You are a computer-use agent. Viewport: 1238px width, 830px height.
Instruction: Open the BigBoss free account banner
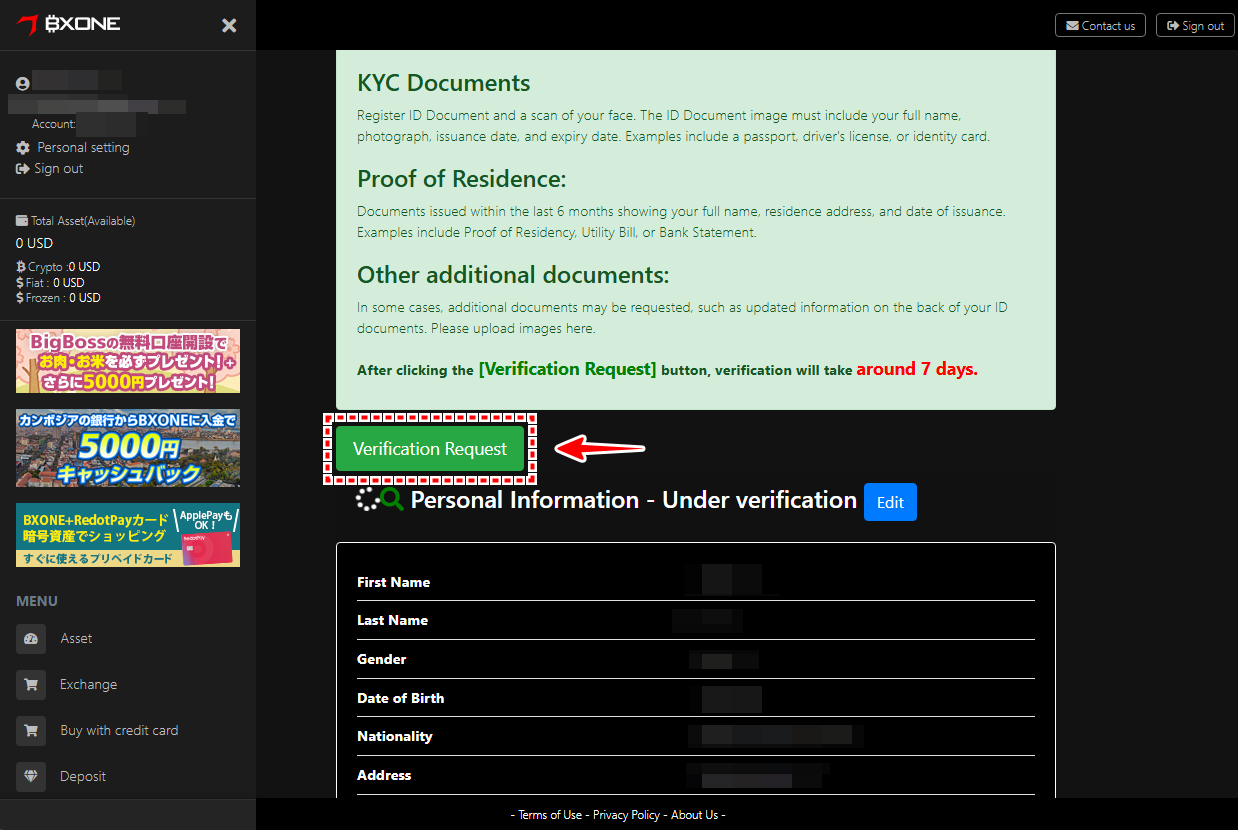coord(128,361)
